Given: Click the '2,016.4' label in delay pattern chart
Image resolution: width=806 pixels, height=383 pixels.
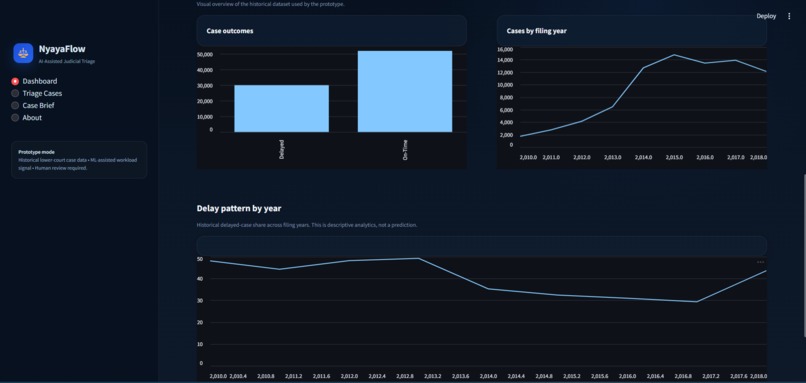Looking at the screenshot, I should pos(655,376).
